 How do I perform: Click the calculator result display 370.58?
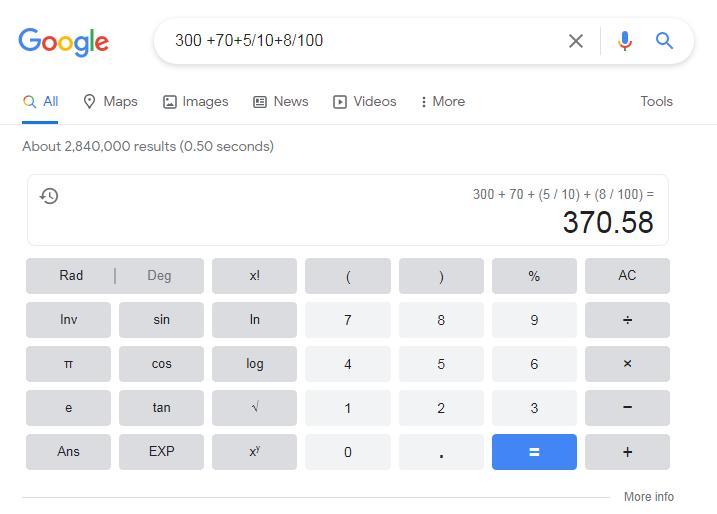pyautogui.click(x=607, y=222)
